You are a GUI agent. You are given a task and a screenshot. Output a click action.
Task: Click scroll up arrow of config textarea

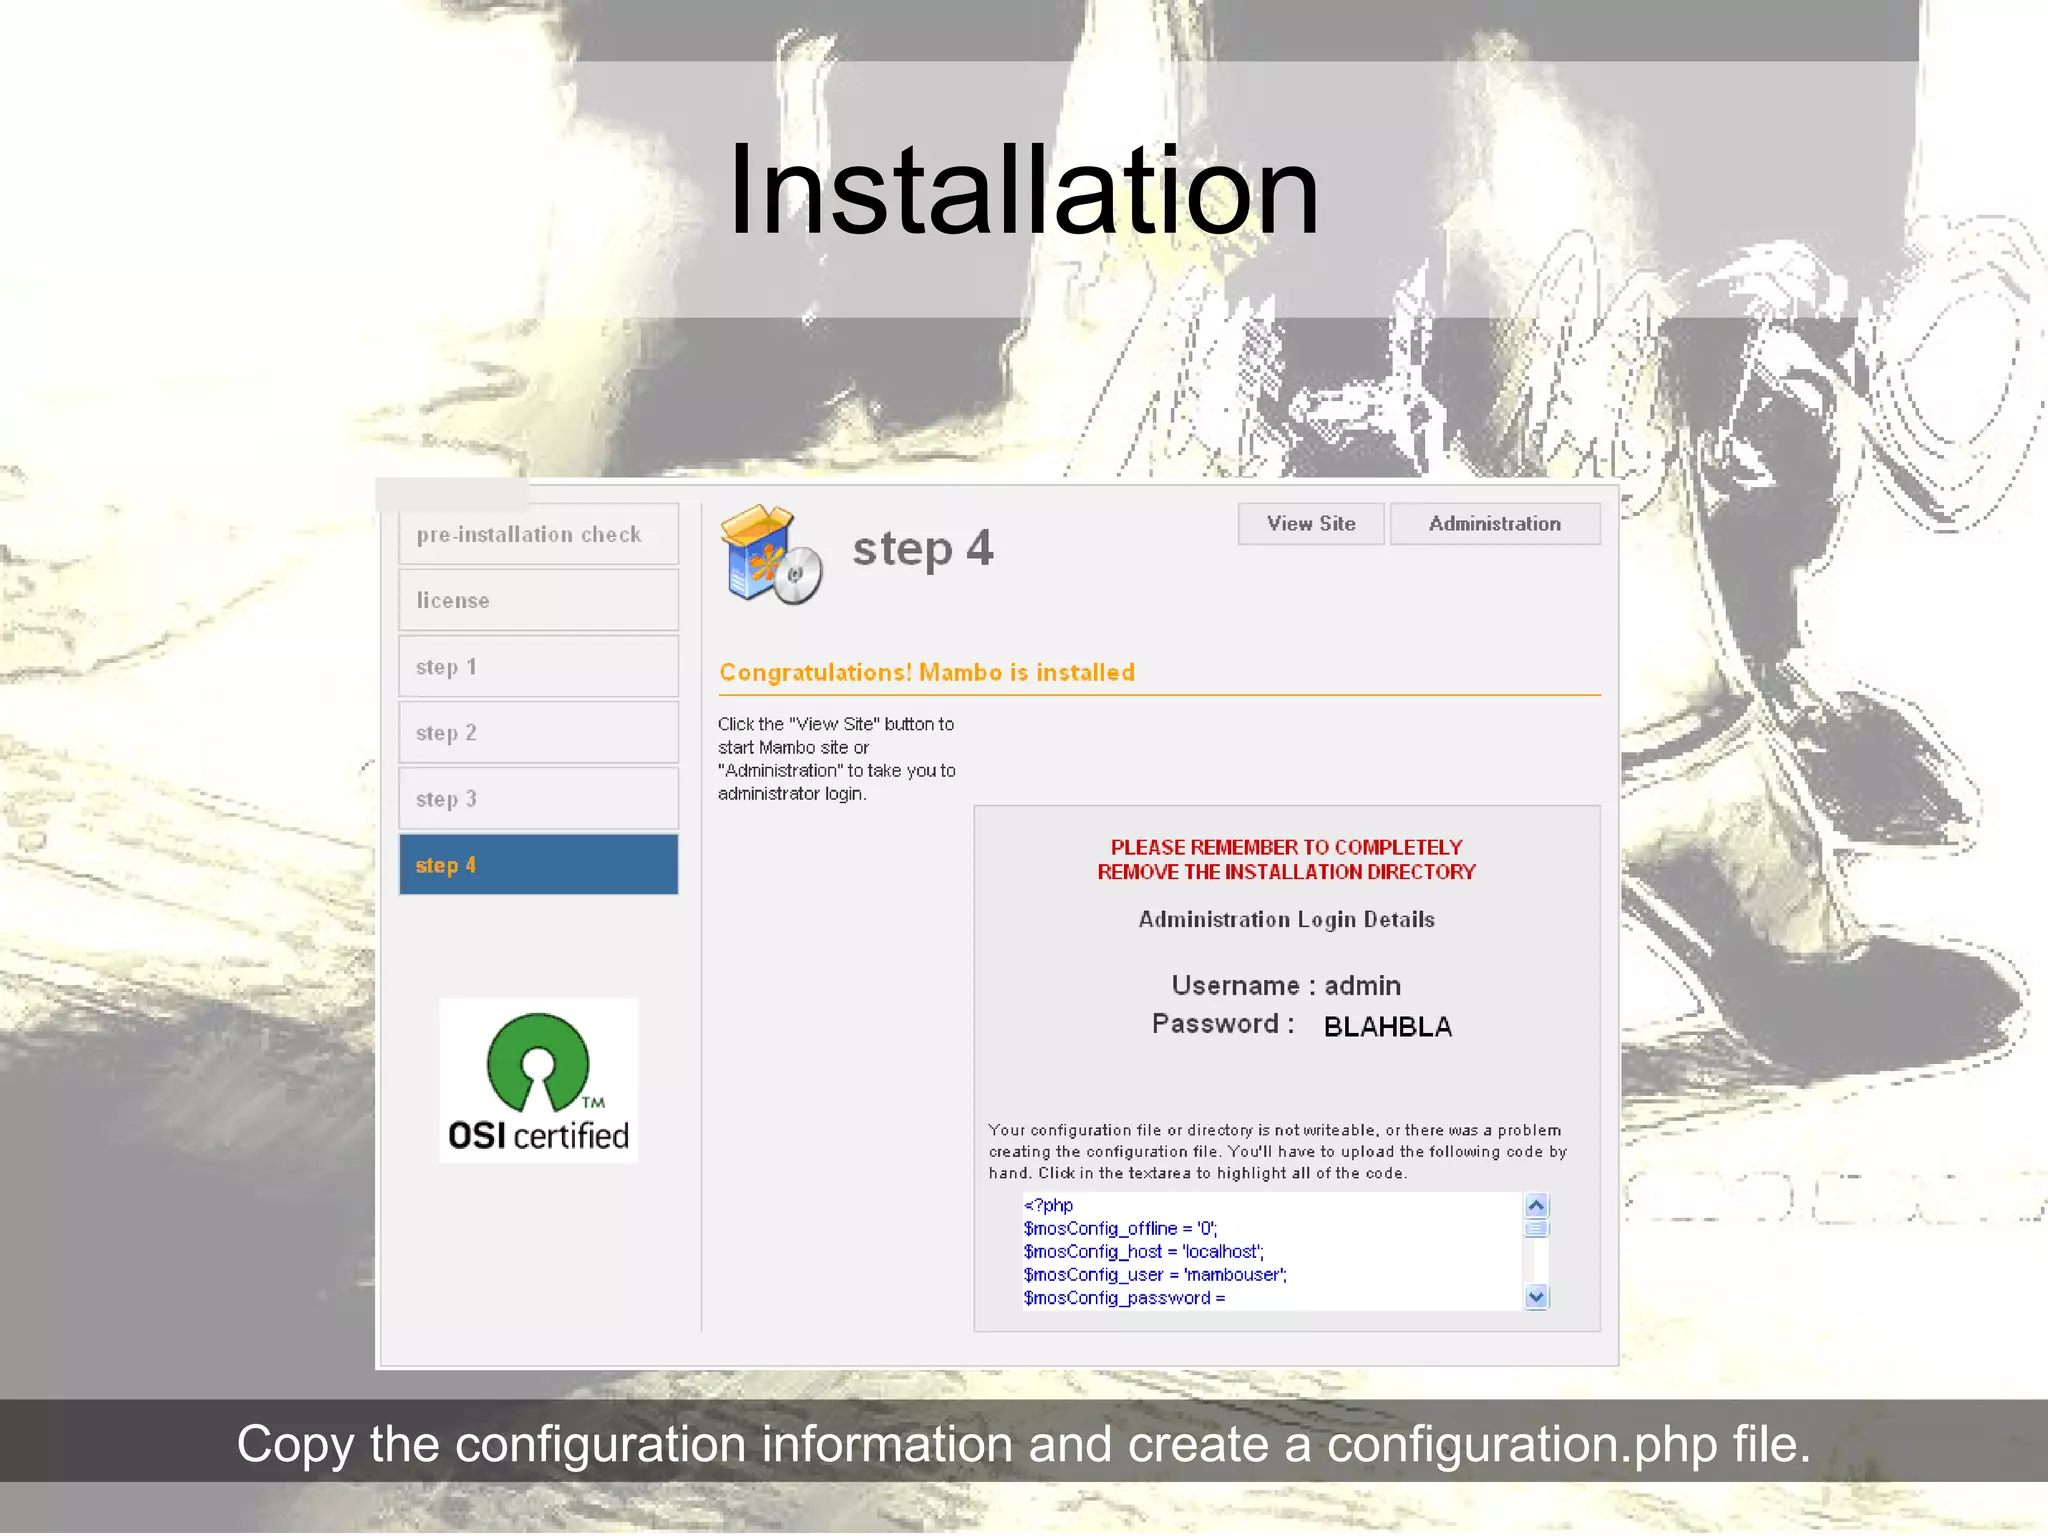click(1537, 1206)
